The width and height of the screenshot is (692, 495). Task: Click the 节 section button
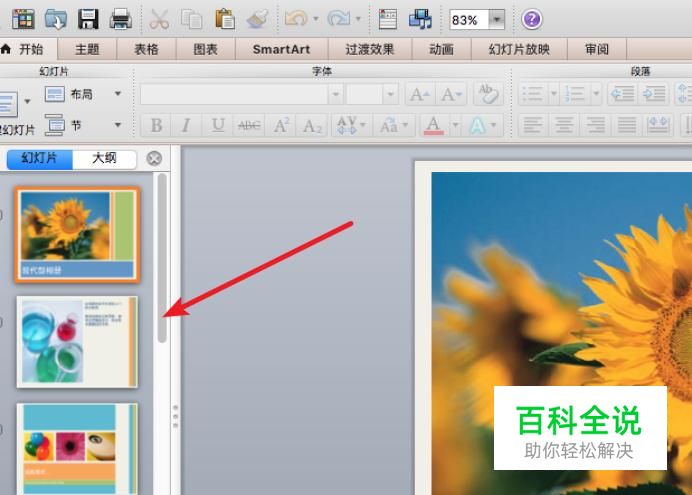pos(63,125)
